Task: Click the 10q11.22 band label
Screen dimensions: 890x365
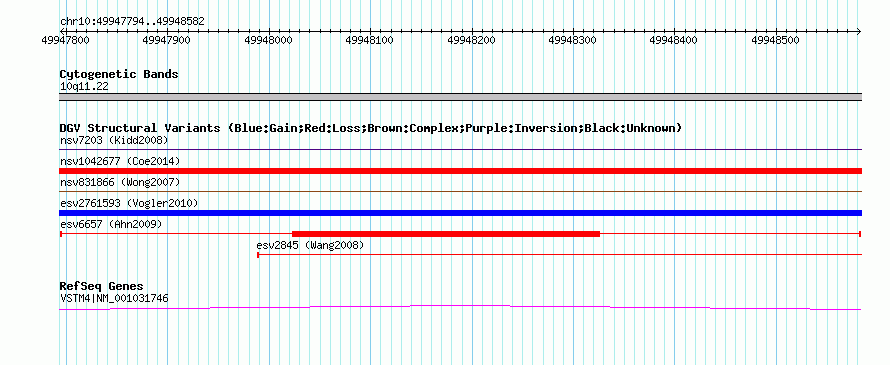Action: 84,87
